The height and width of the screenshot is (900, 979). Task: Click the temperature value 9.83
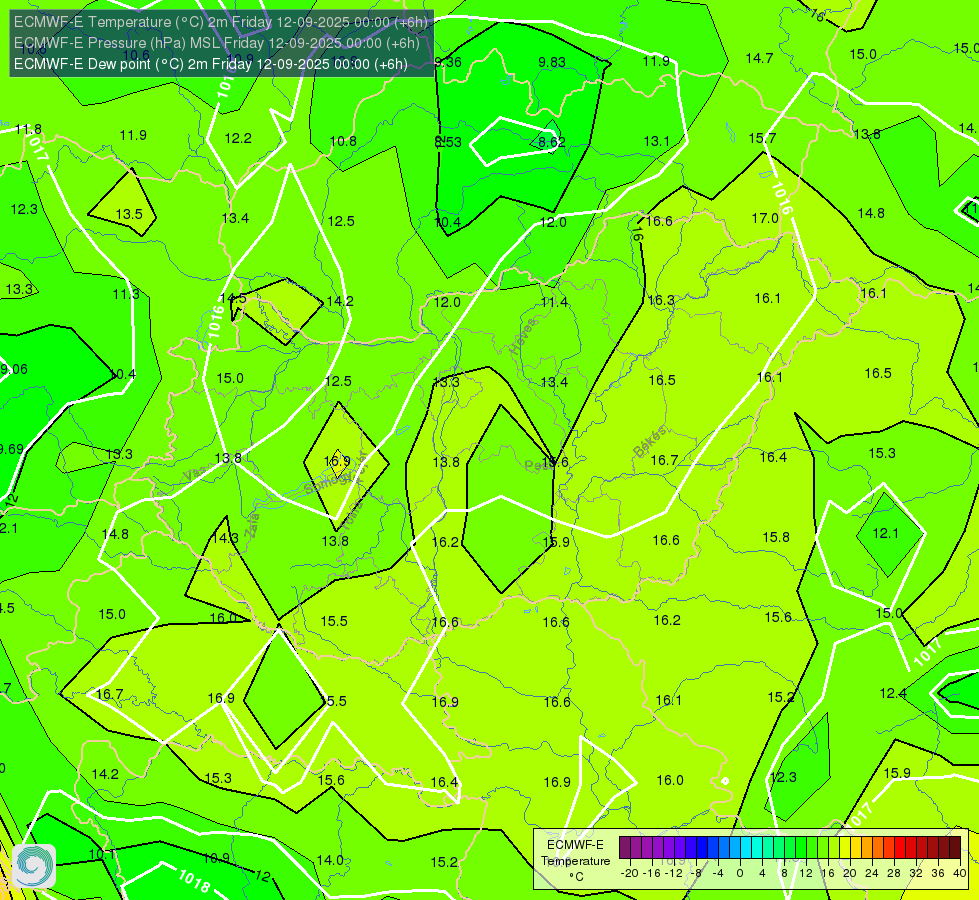click(552, 62)
